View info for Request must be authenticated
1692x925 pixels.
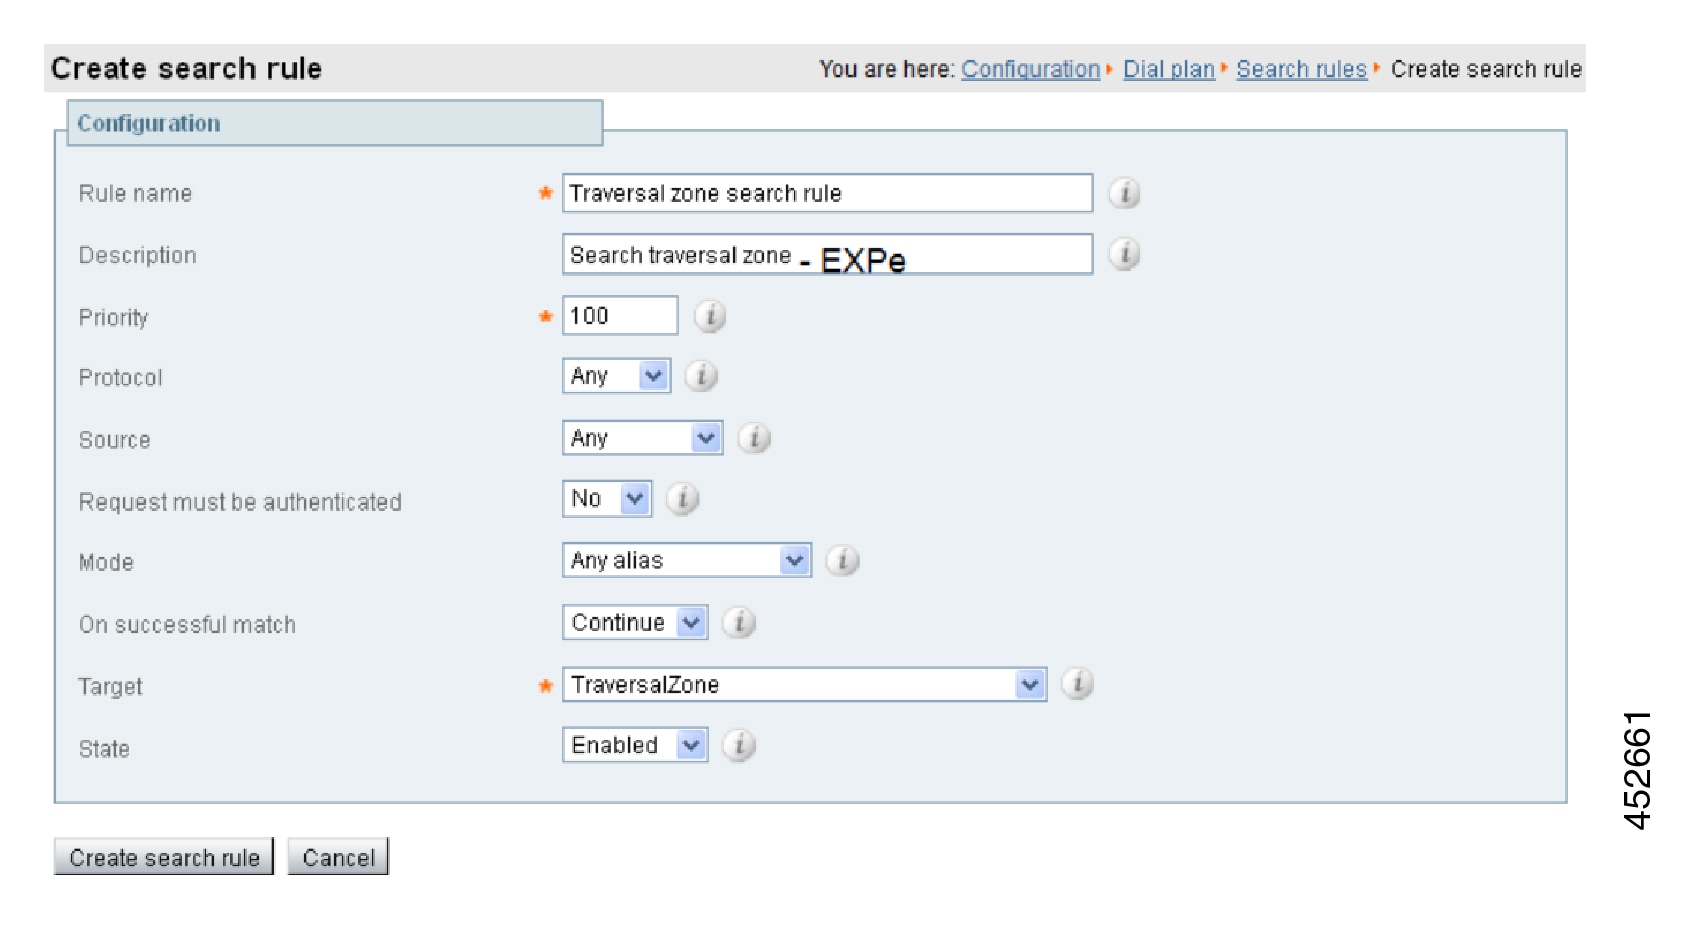[x=682, y=498]
